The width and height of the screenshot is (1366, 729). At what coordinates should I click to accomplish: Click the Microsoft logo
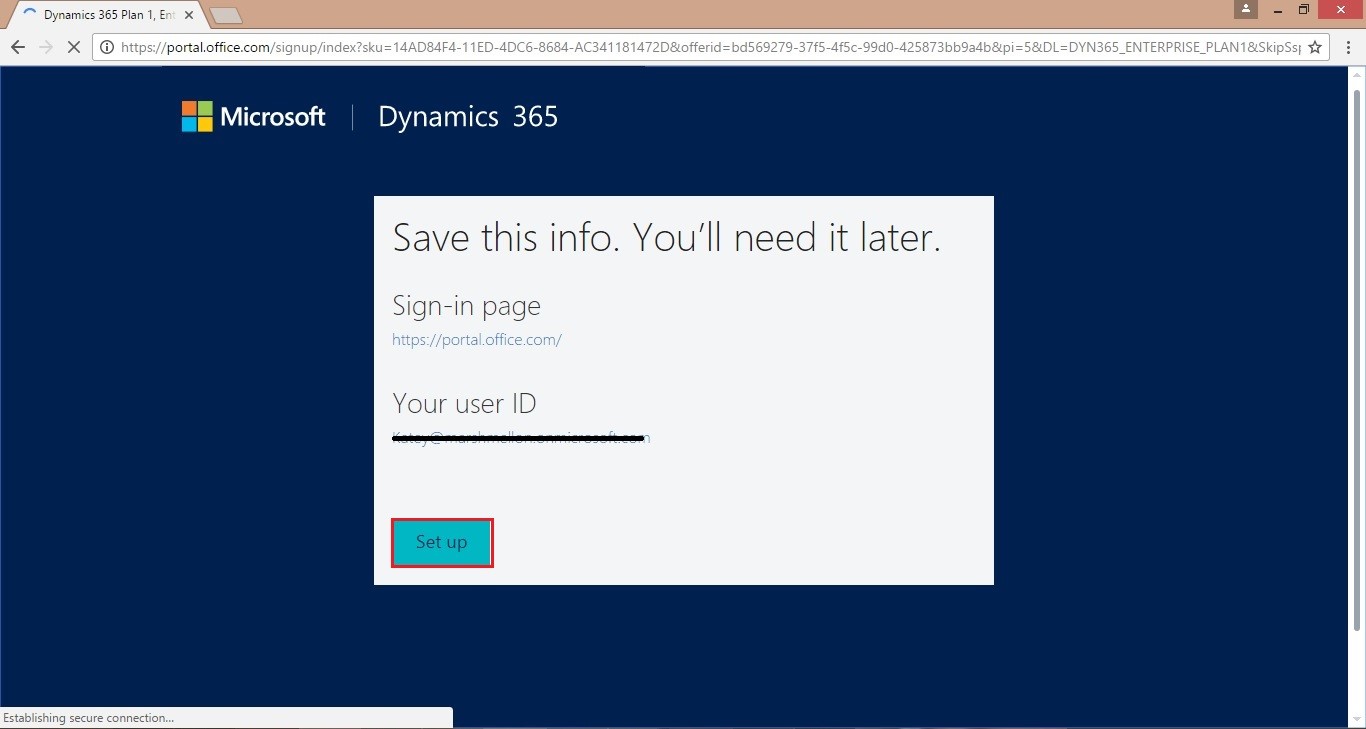tap(254, 117)
